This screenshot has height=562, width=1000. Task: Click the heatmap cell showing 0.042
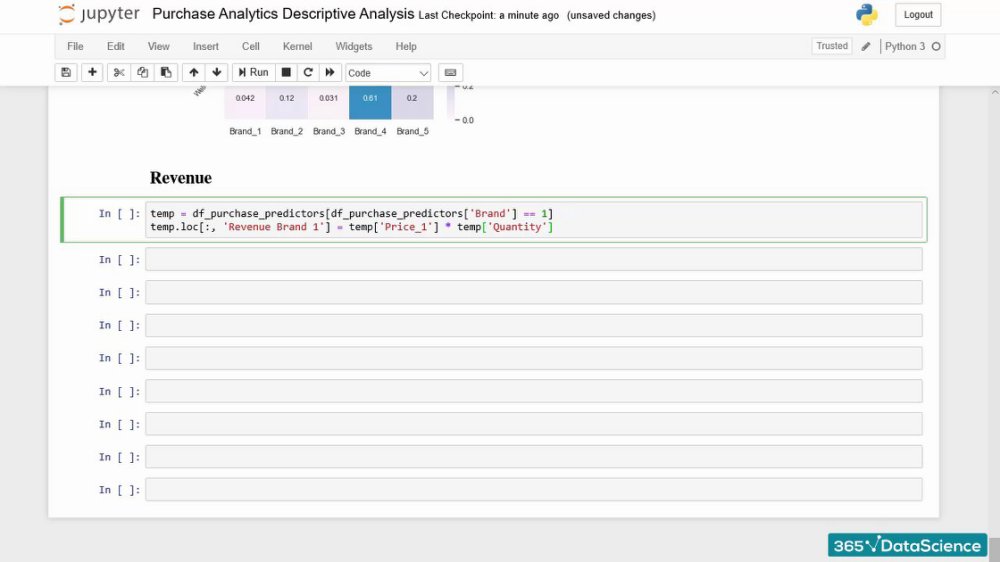pos(245,102)
